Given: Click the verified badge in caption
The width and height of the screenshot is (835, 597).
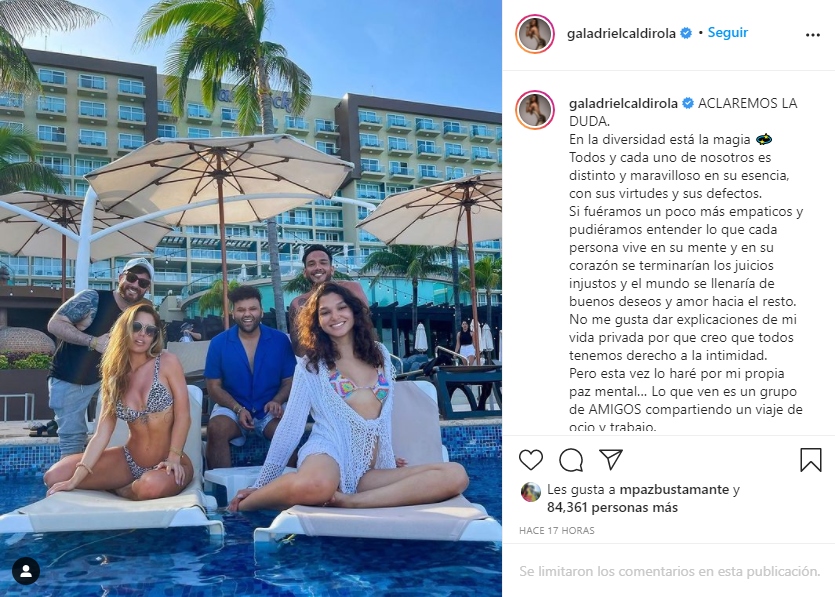Looking at the screenshot, I should point(687,103).
